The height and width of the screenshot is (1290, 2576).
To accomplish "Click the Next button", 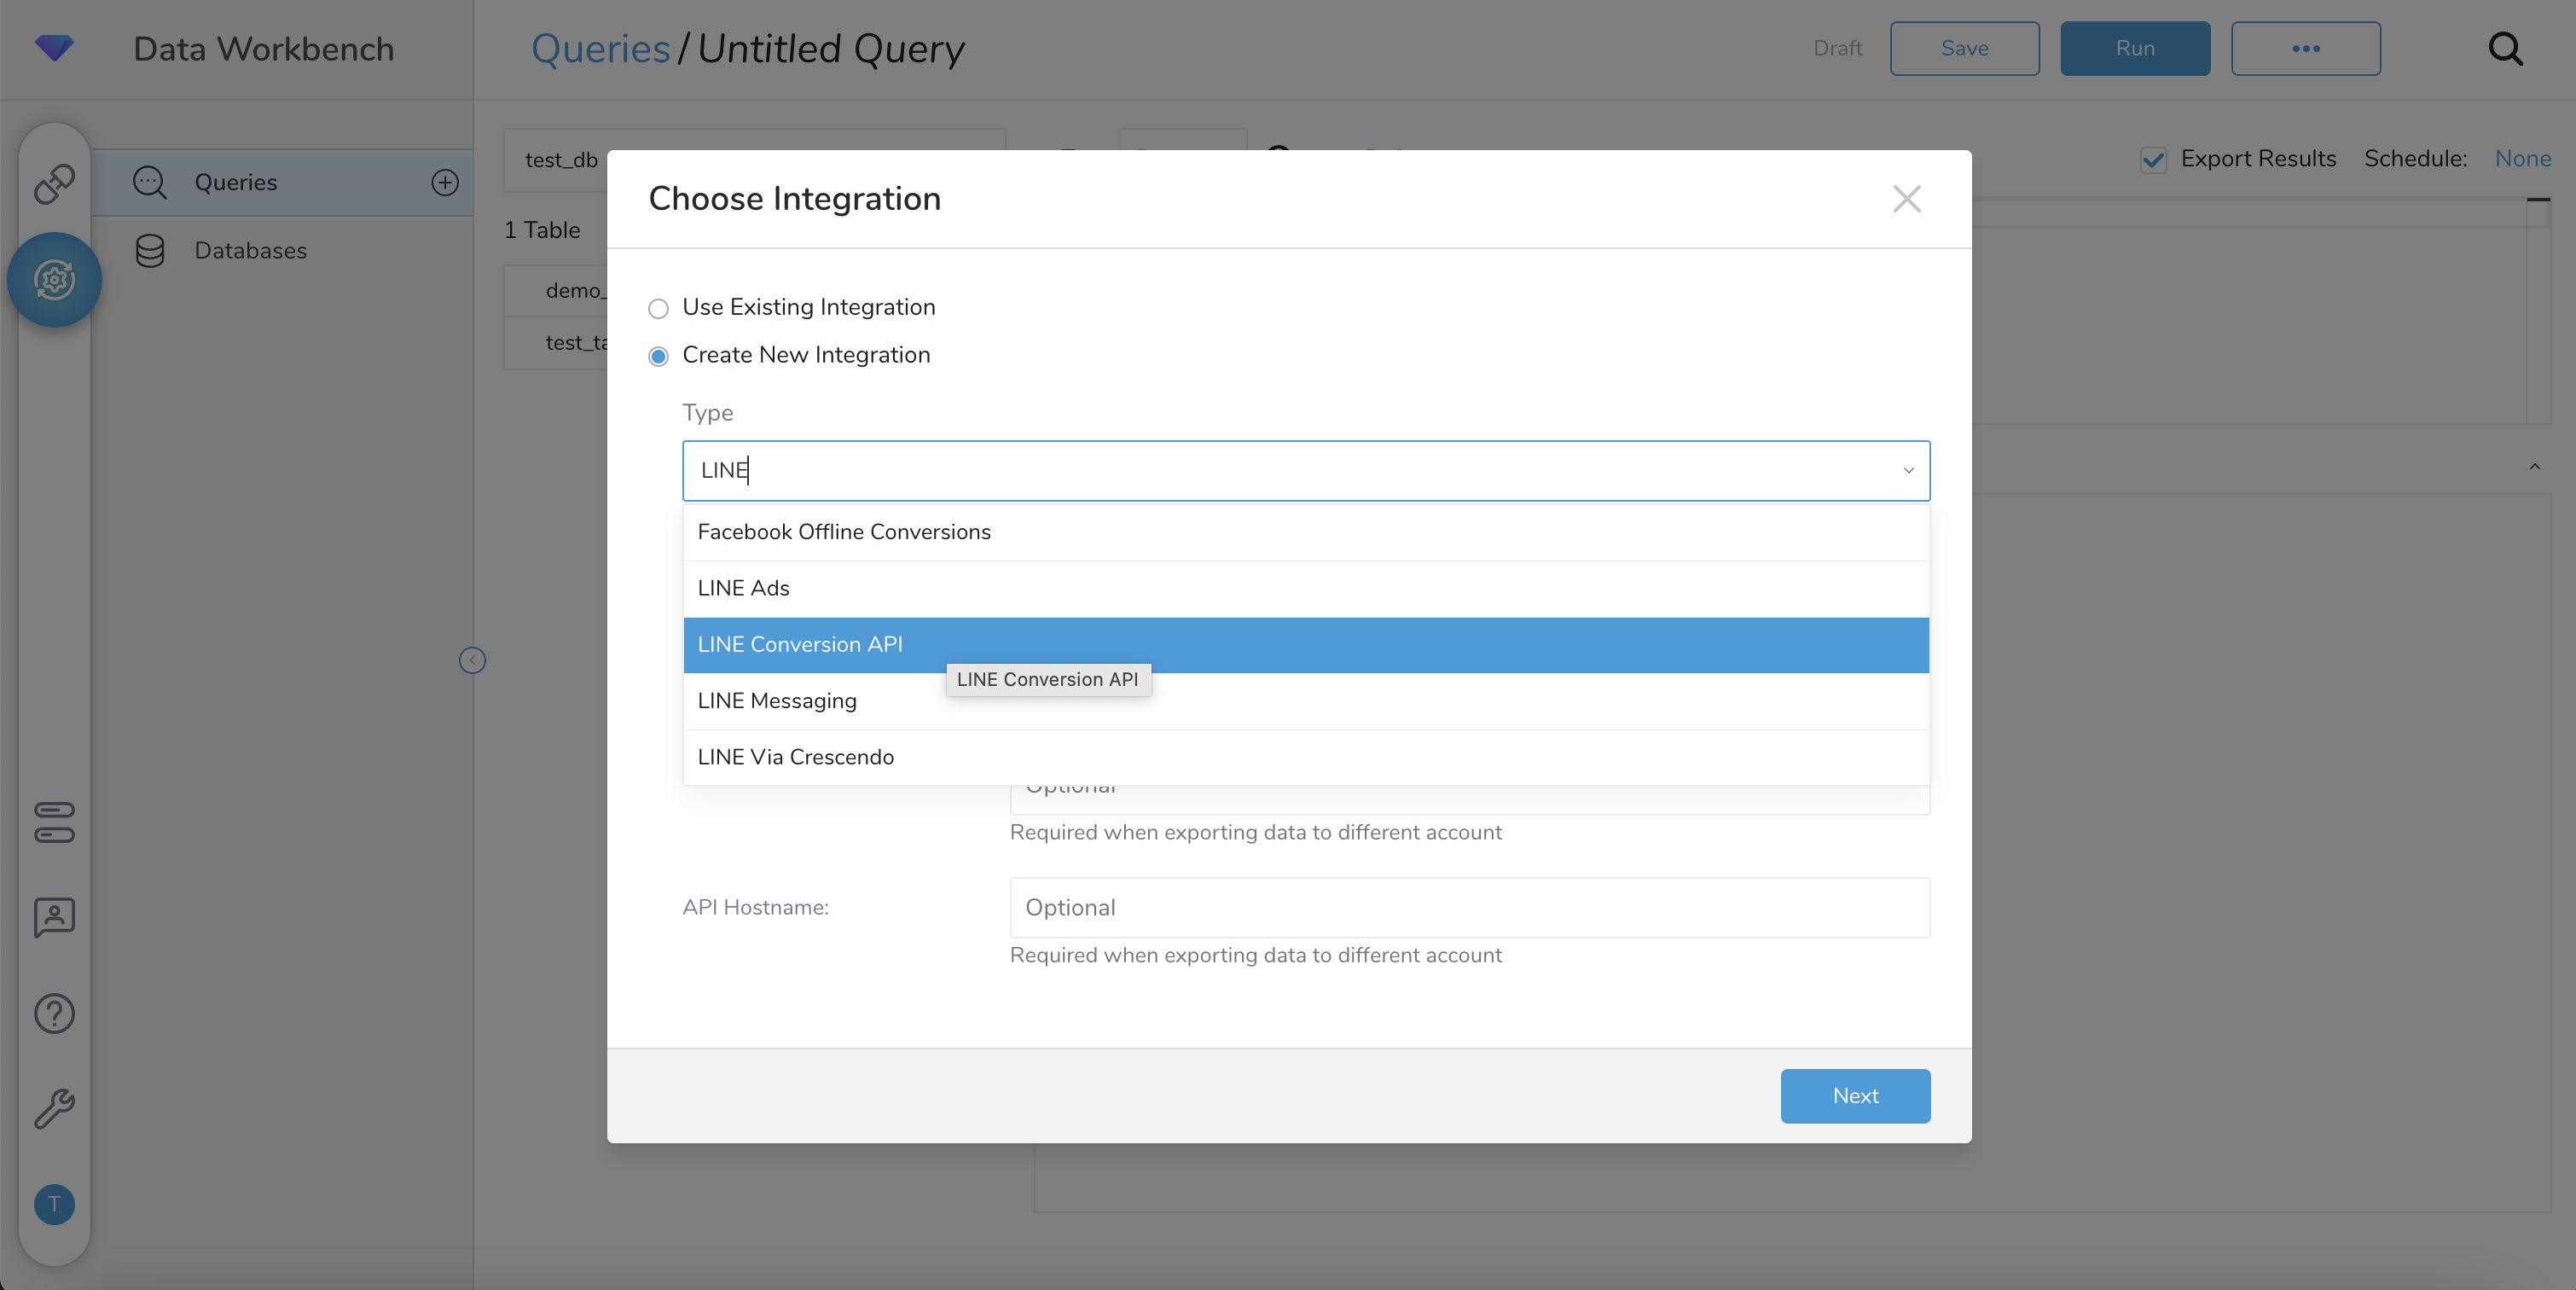I will [x=1855, y=1096].
